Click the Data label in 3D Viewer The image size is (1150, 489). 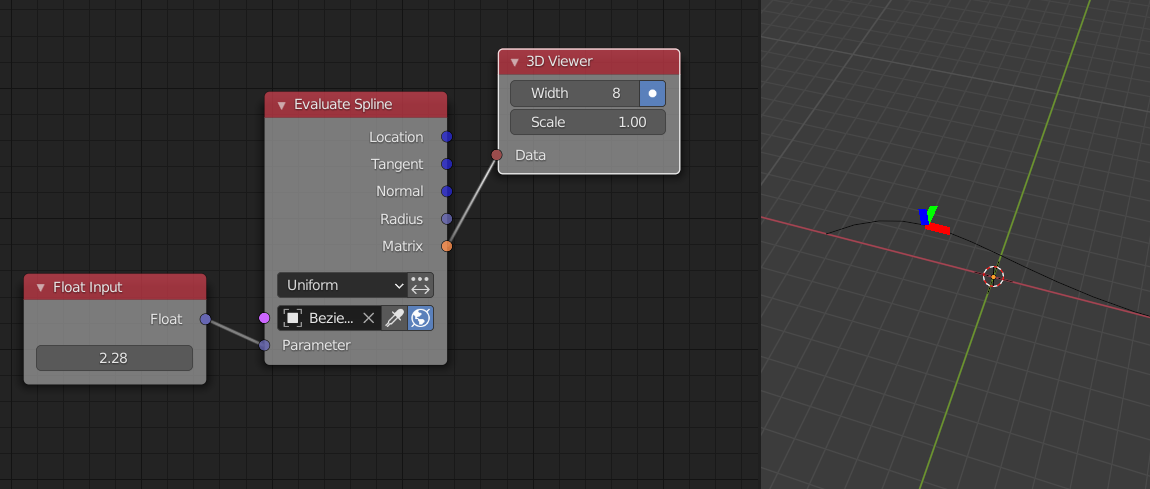coord(531,155)
